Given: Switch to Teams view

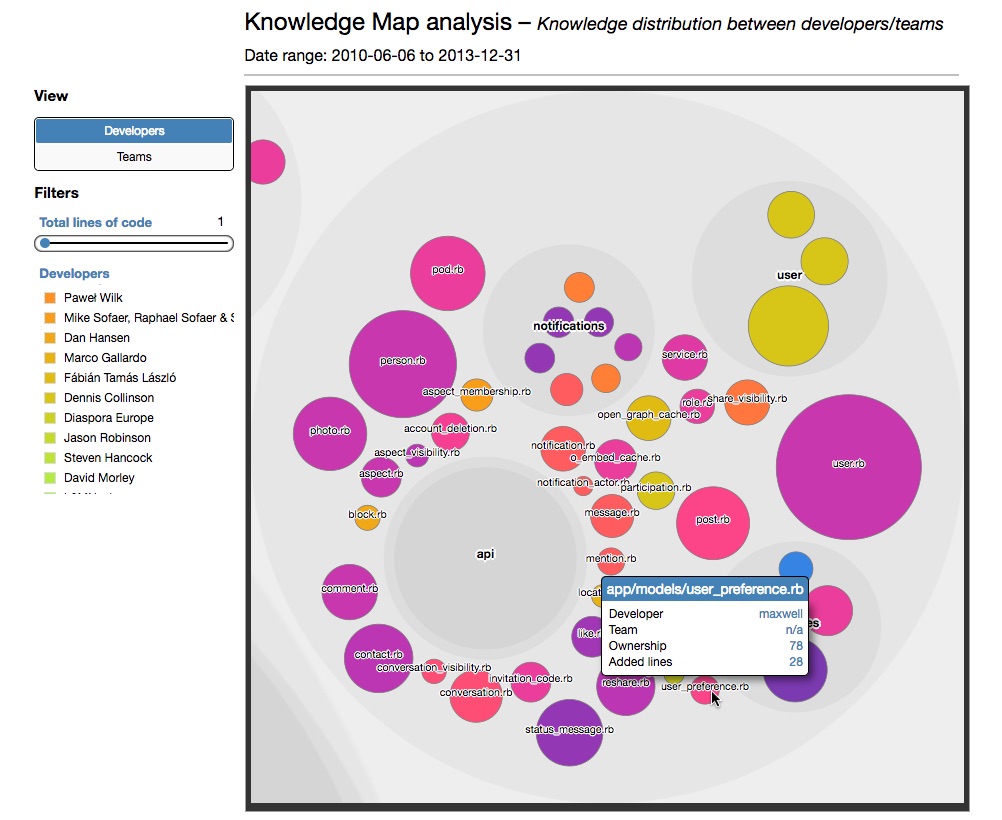Looking at the screenshot, I should (x=134, y=157).
